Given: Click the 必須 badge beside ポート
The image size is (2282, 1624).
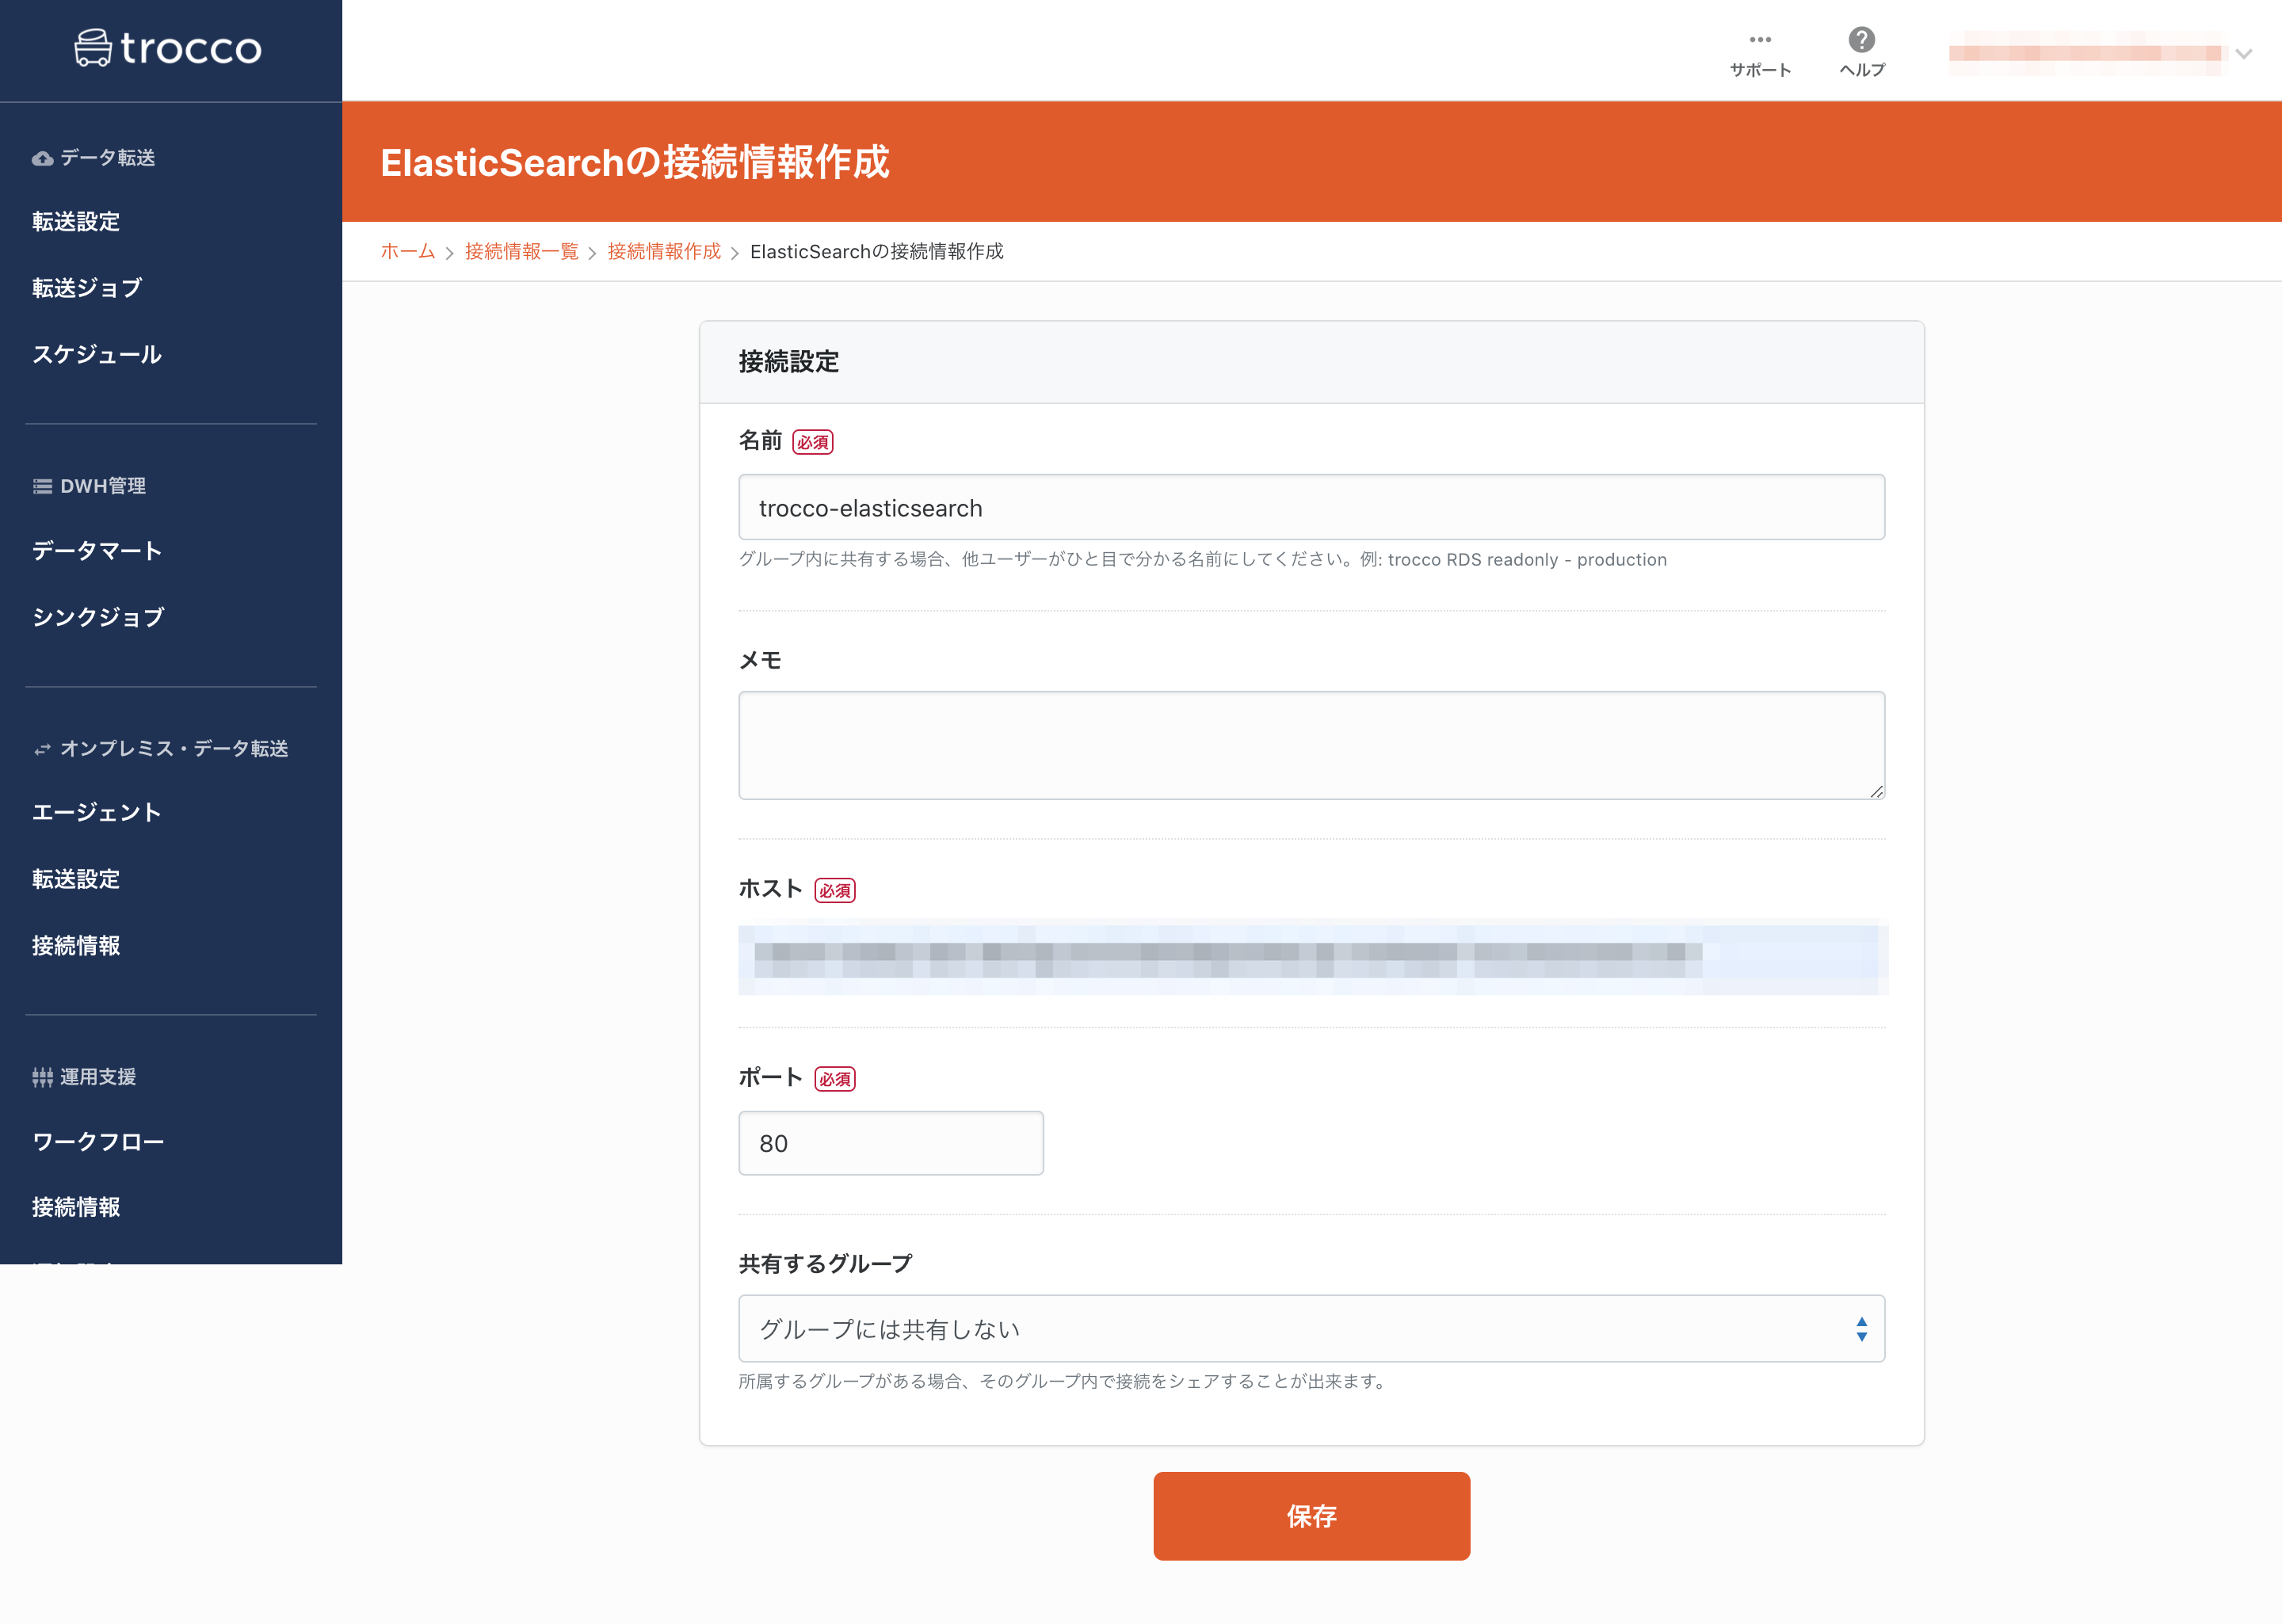Looking at the screenshot, I should tap(834, 1079).
